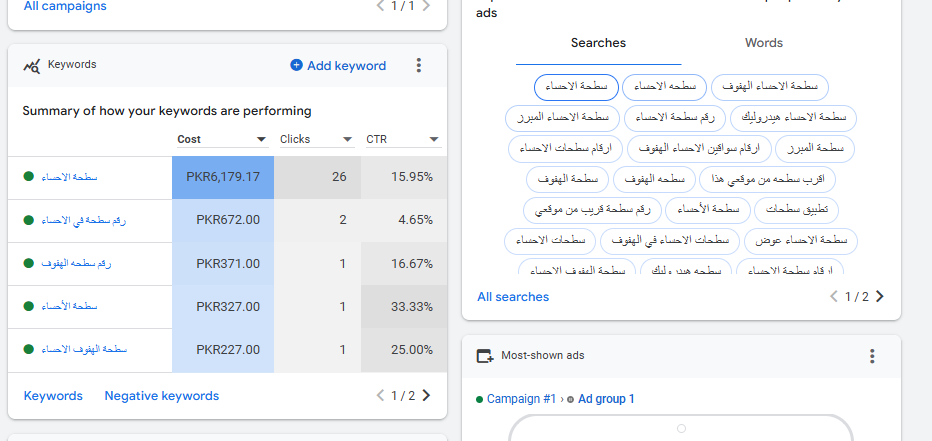Click the Most-shown ads card icon
This screenshot has width=932, height=441.
click(485, 356)
